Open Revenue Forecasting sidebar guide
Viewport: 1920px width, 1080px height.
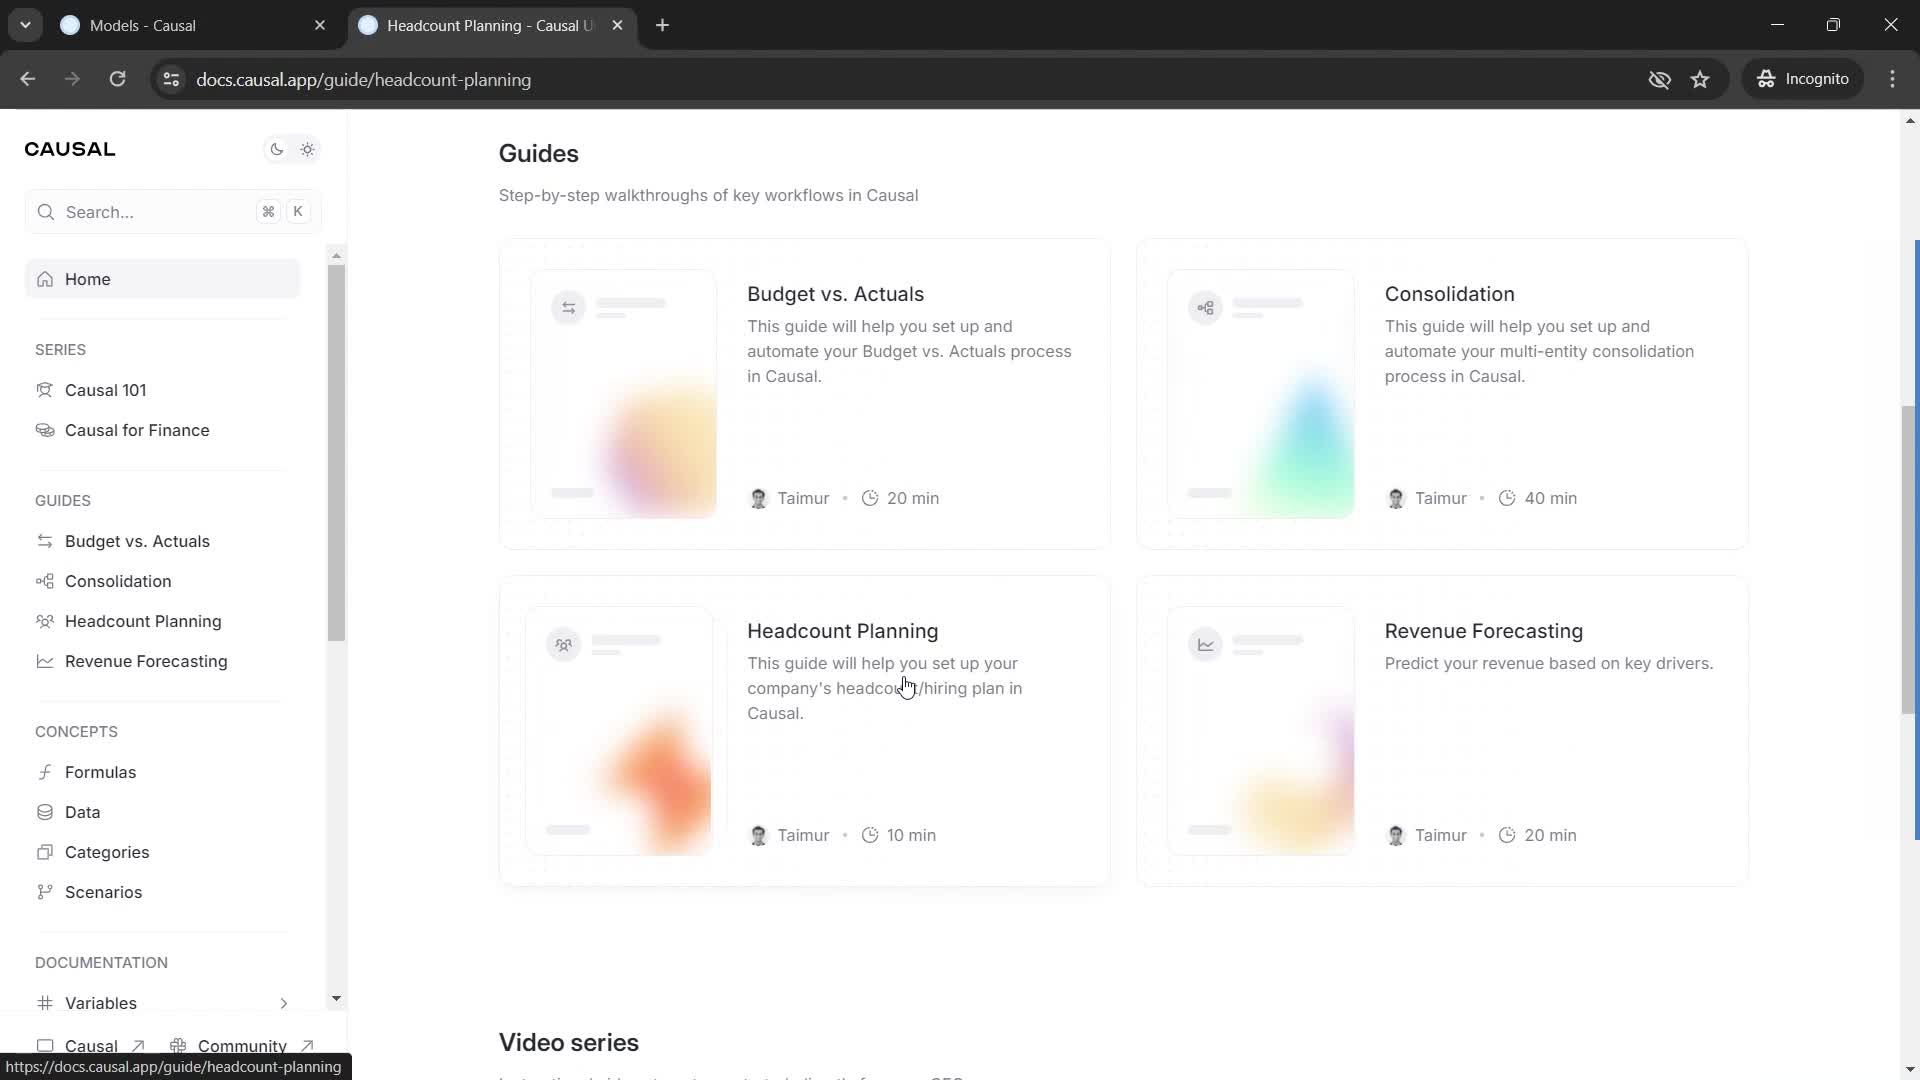[x=146, y=661]
